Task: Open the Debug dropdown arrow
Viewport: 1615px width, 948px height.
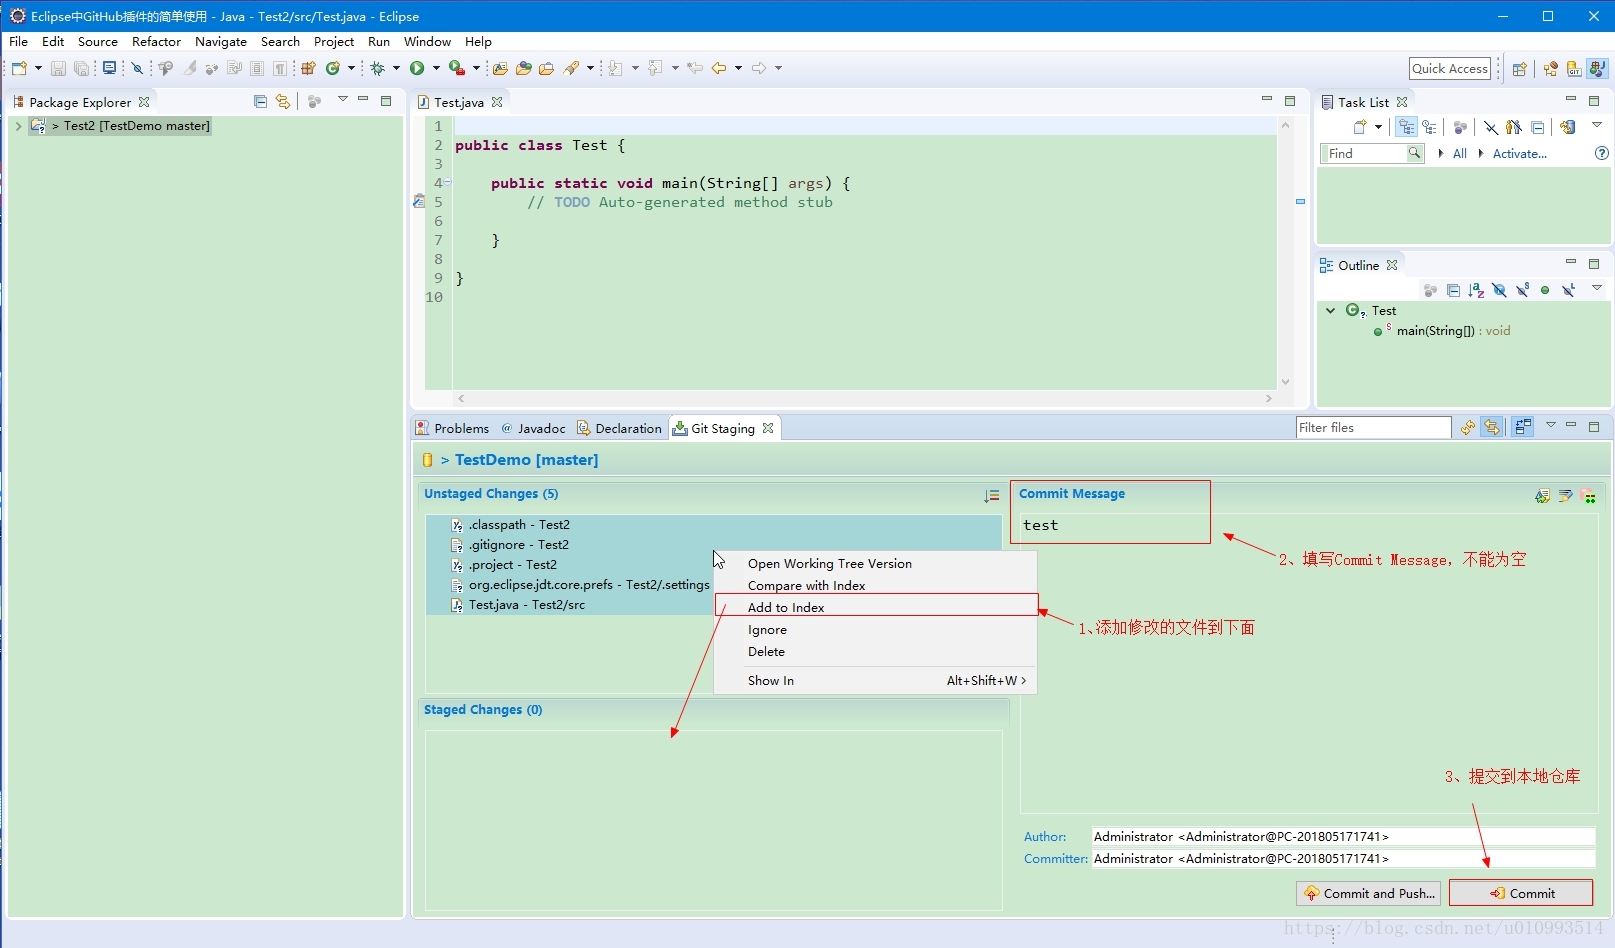Action: [396, 68]
